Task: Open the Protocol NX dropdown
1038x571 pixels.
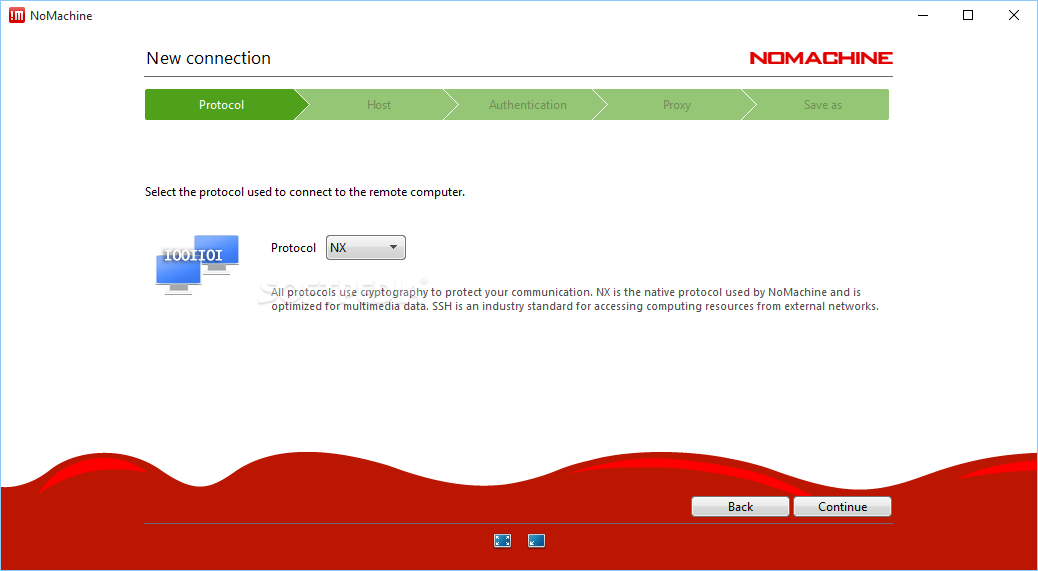Action: 365,247
